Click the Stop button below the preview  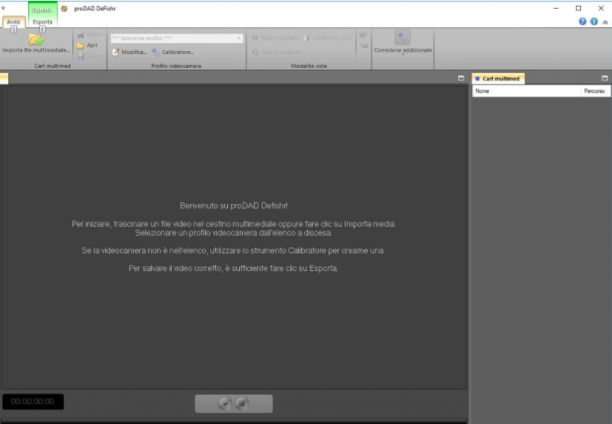(242, 403)
